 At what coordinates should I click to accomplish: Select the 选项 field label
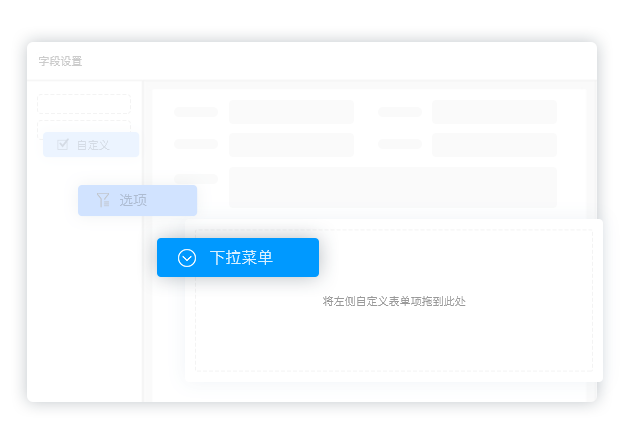[x=134, y=200]
